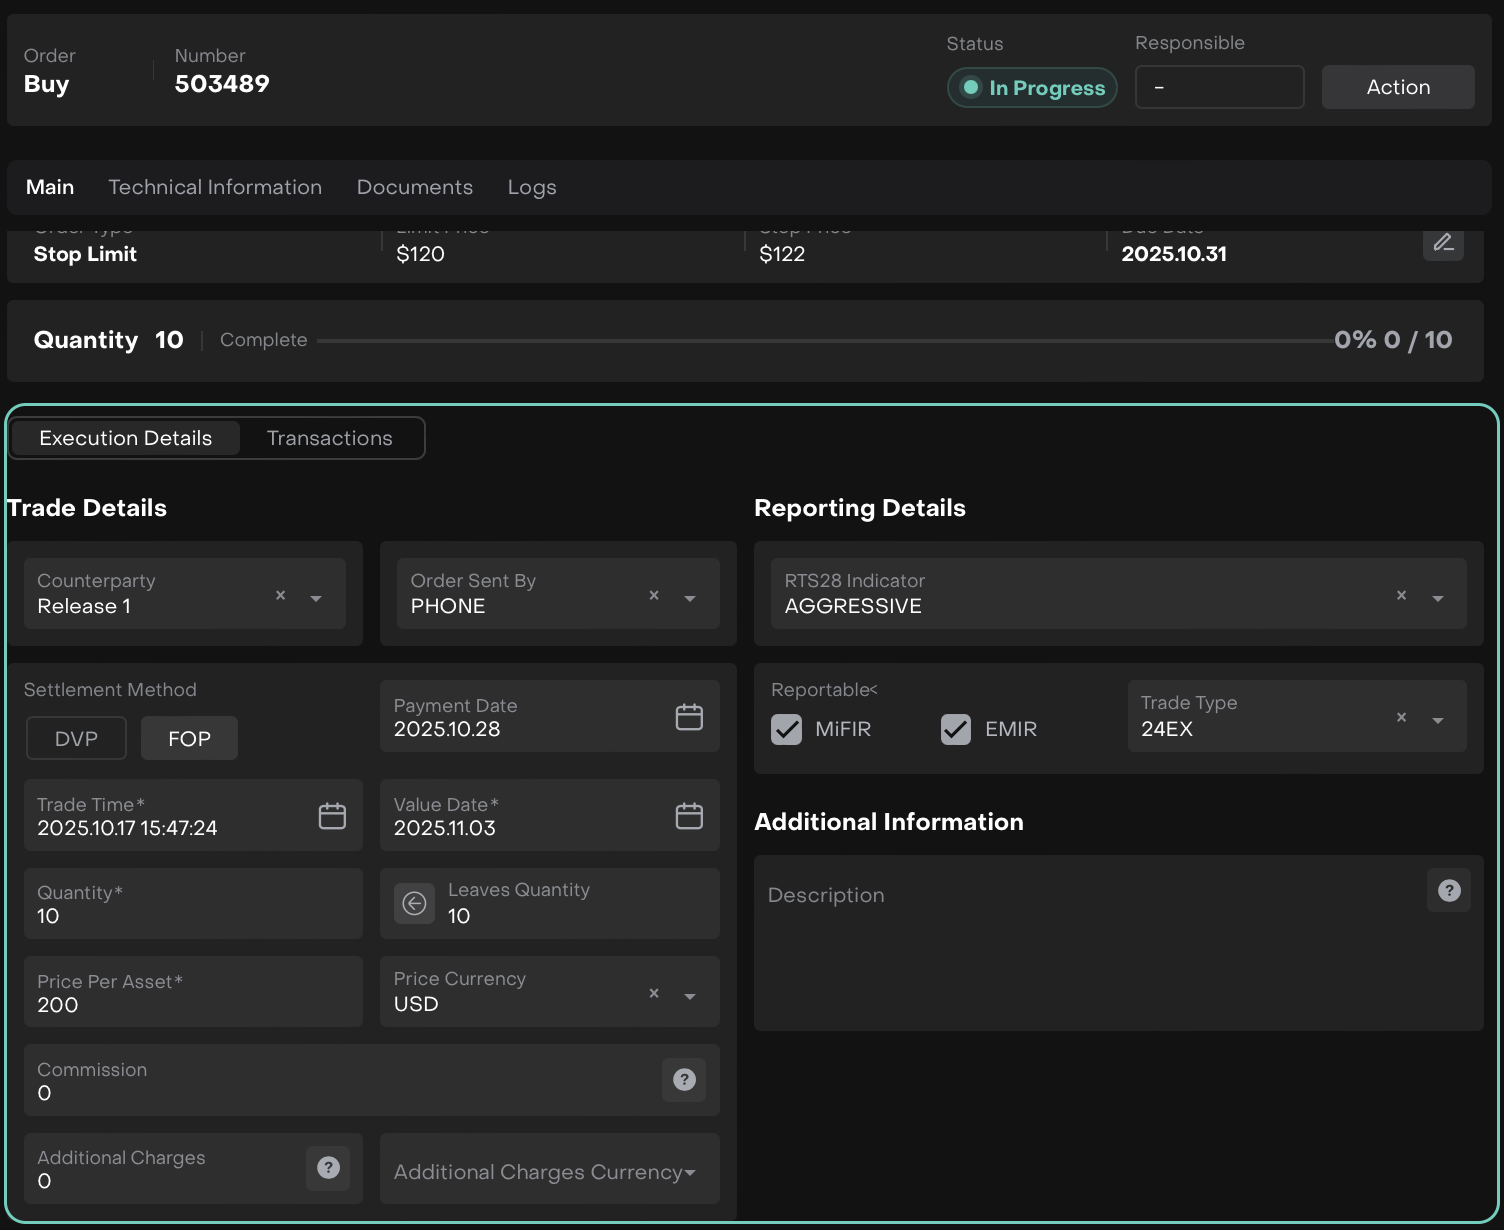Click the Action button
Screen dimensions: 1504x1230
[1397, 88]
